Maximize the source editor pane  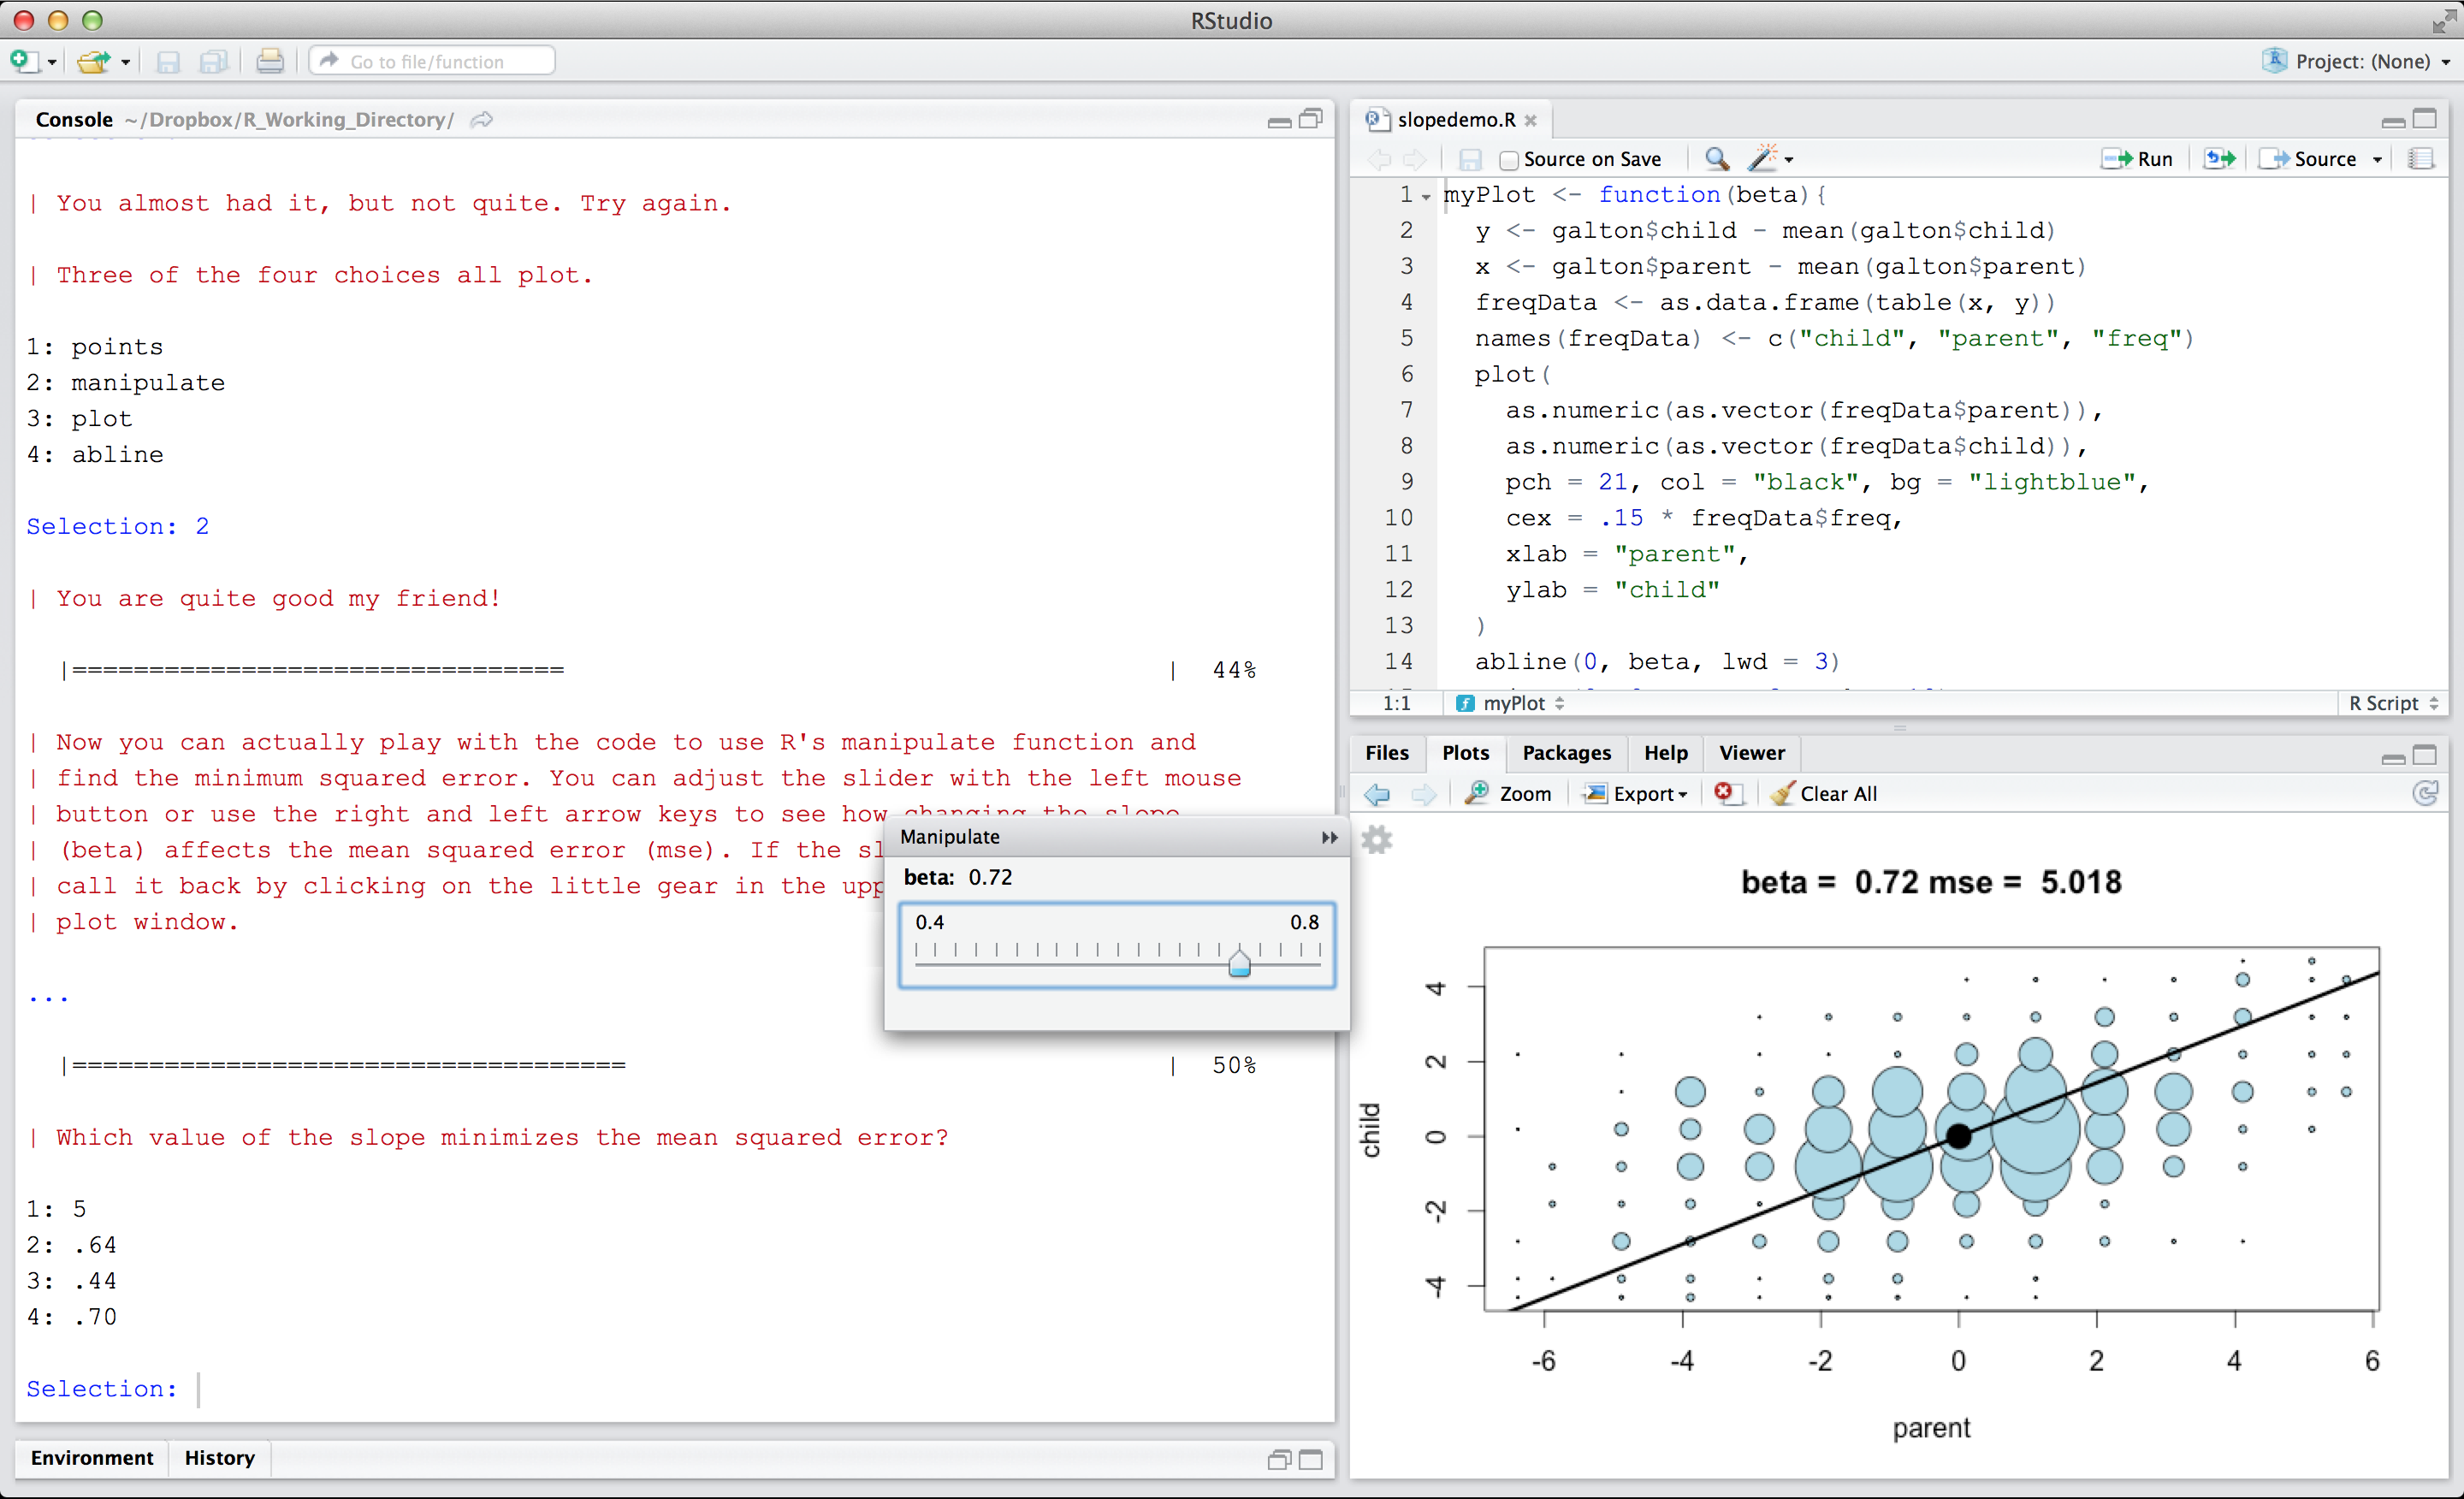(x=2425, y=119)
